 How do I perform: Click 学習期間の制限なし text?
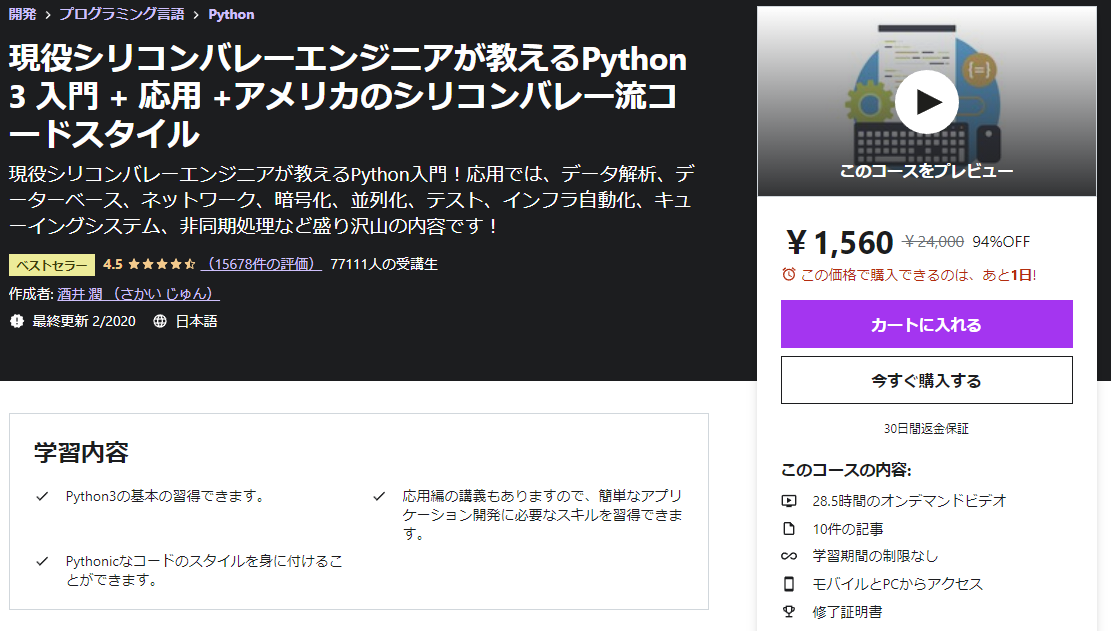click(x=875, y=556)
